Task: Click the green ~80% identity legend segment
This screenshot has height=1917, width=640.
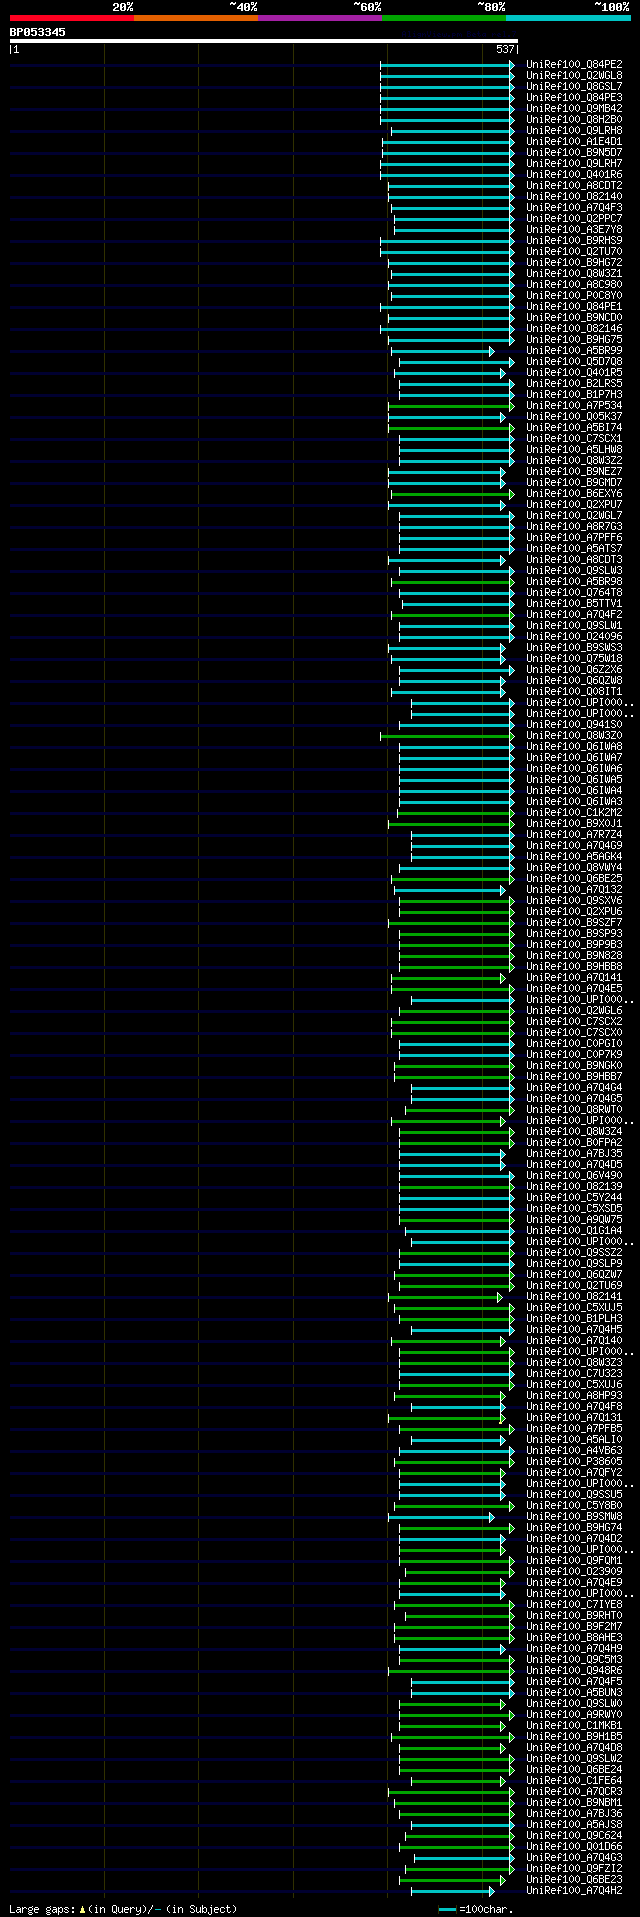Action: 444,18
